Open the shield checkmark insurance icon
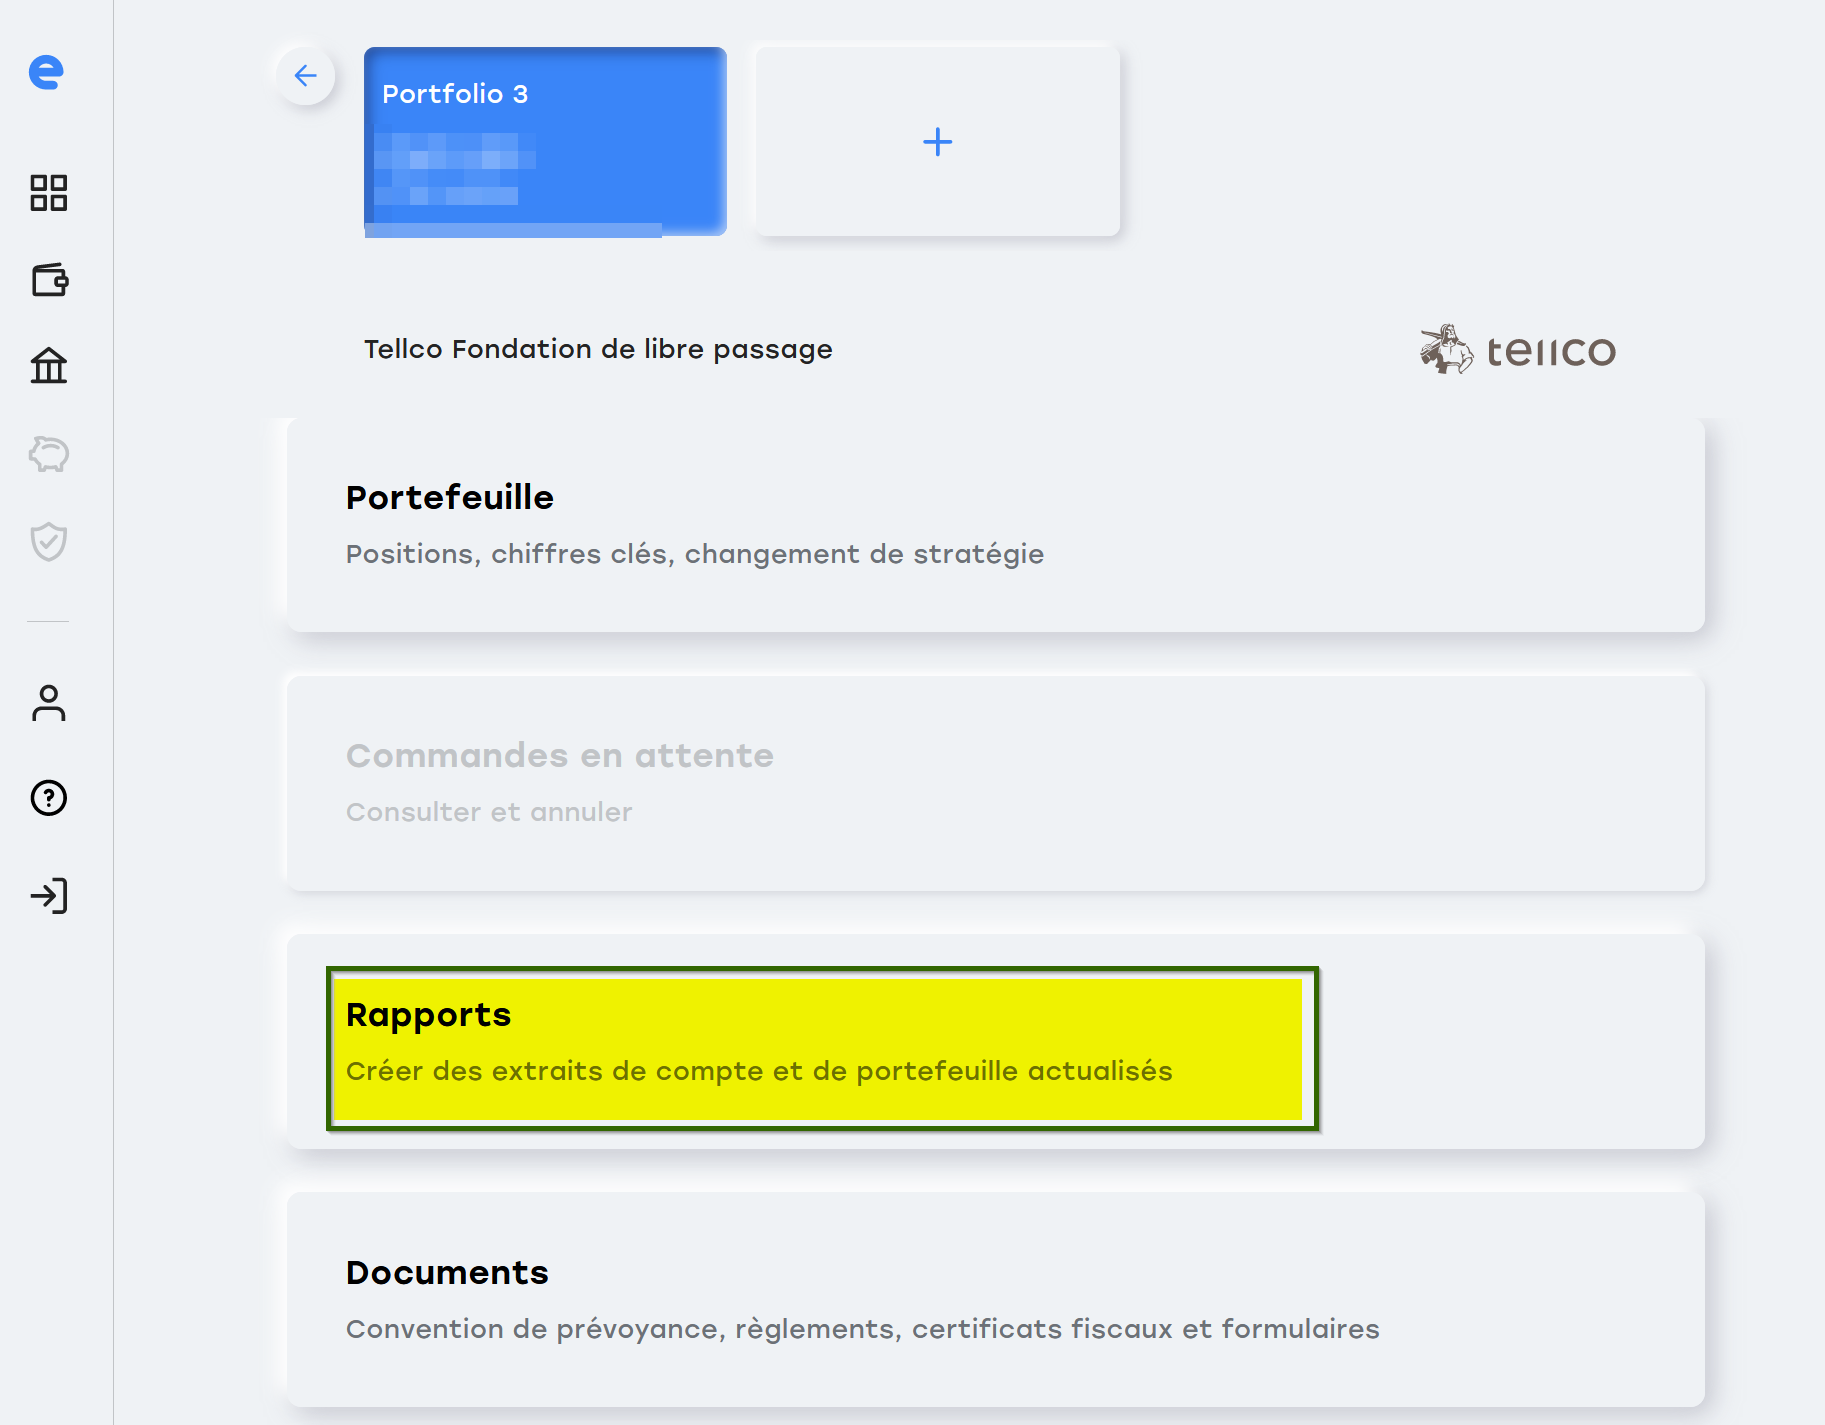 coord(48,541)
